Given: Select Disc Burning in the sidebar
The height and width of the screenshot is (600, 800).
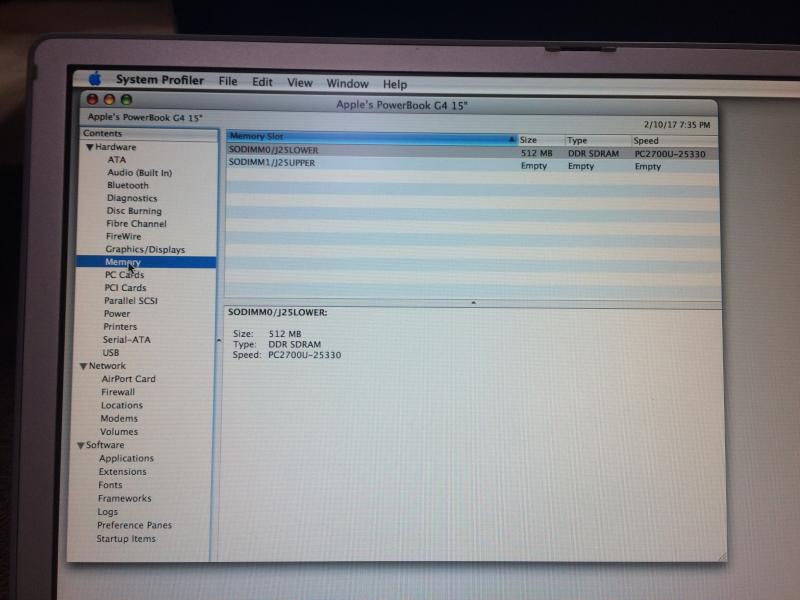Looking at the screenshot, I should tap(134, 211).
